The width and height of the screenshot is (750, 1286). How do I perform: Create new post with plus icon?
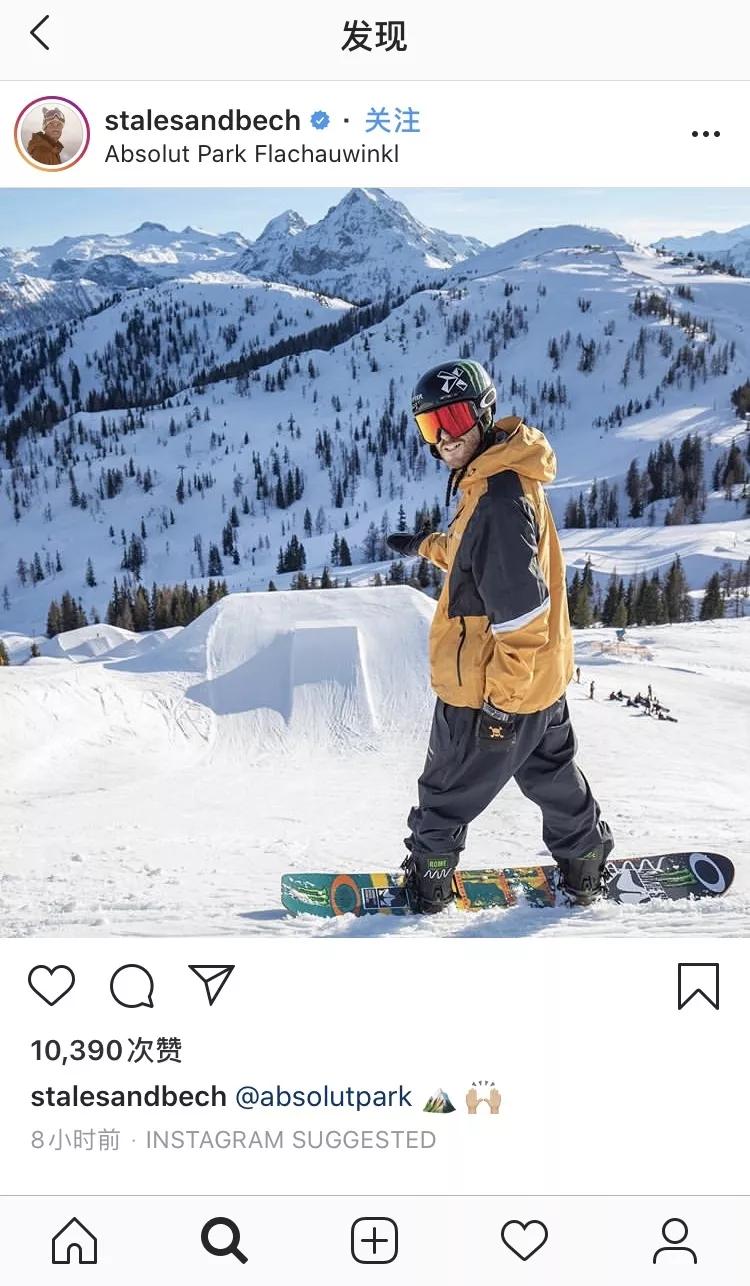(x=374, y=1241)
